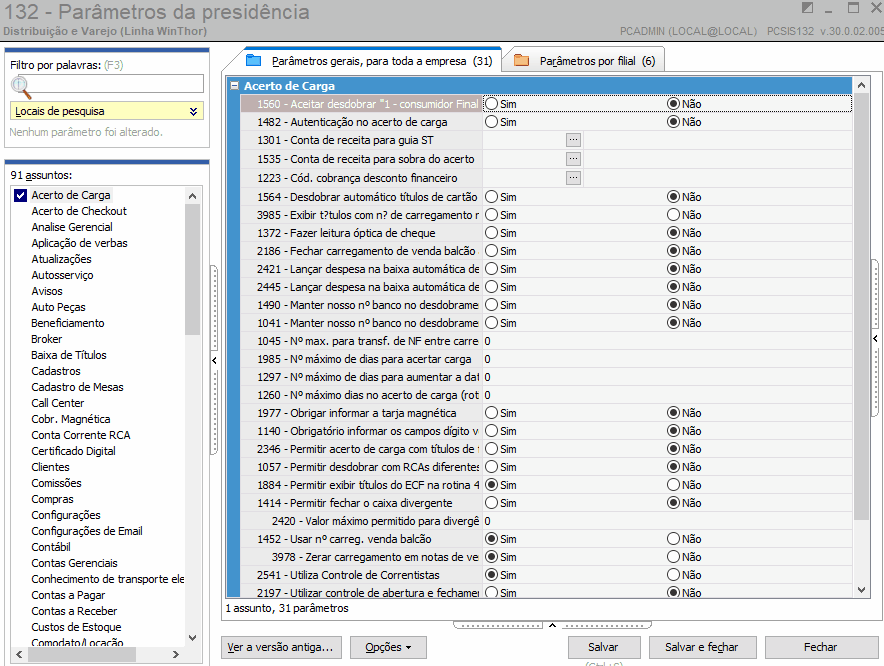Click the Salvar button
The width and height of the screenshot is (884, 666).
tap(604, 647)
